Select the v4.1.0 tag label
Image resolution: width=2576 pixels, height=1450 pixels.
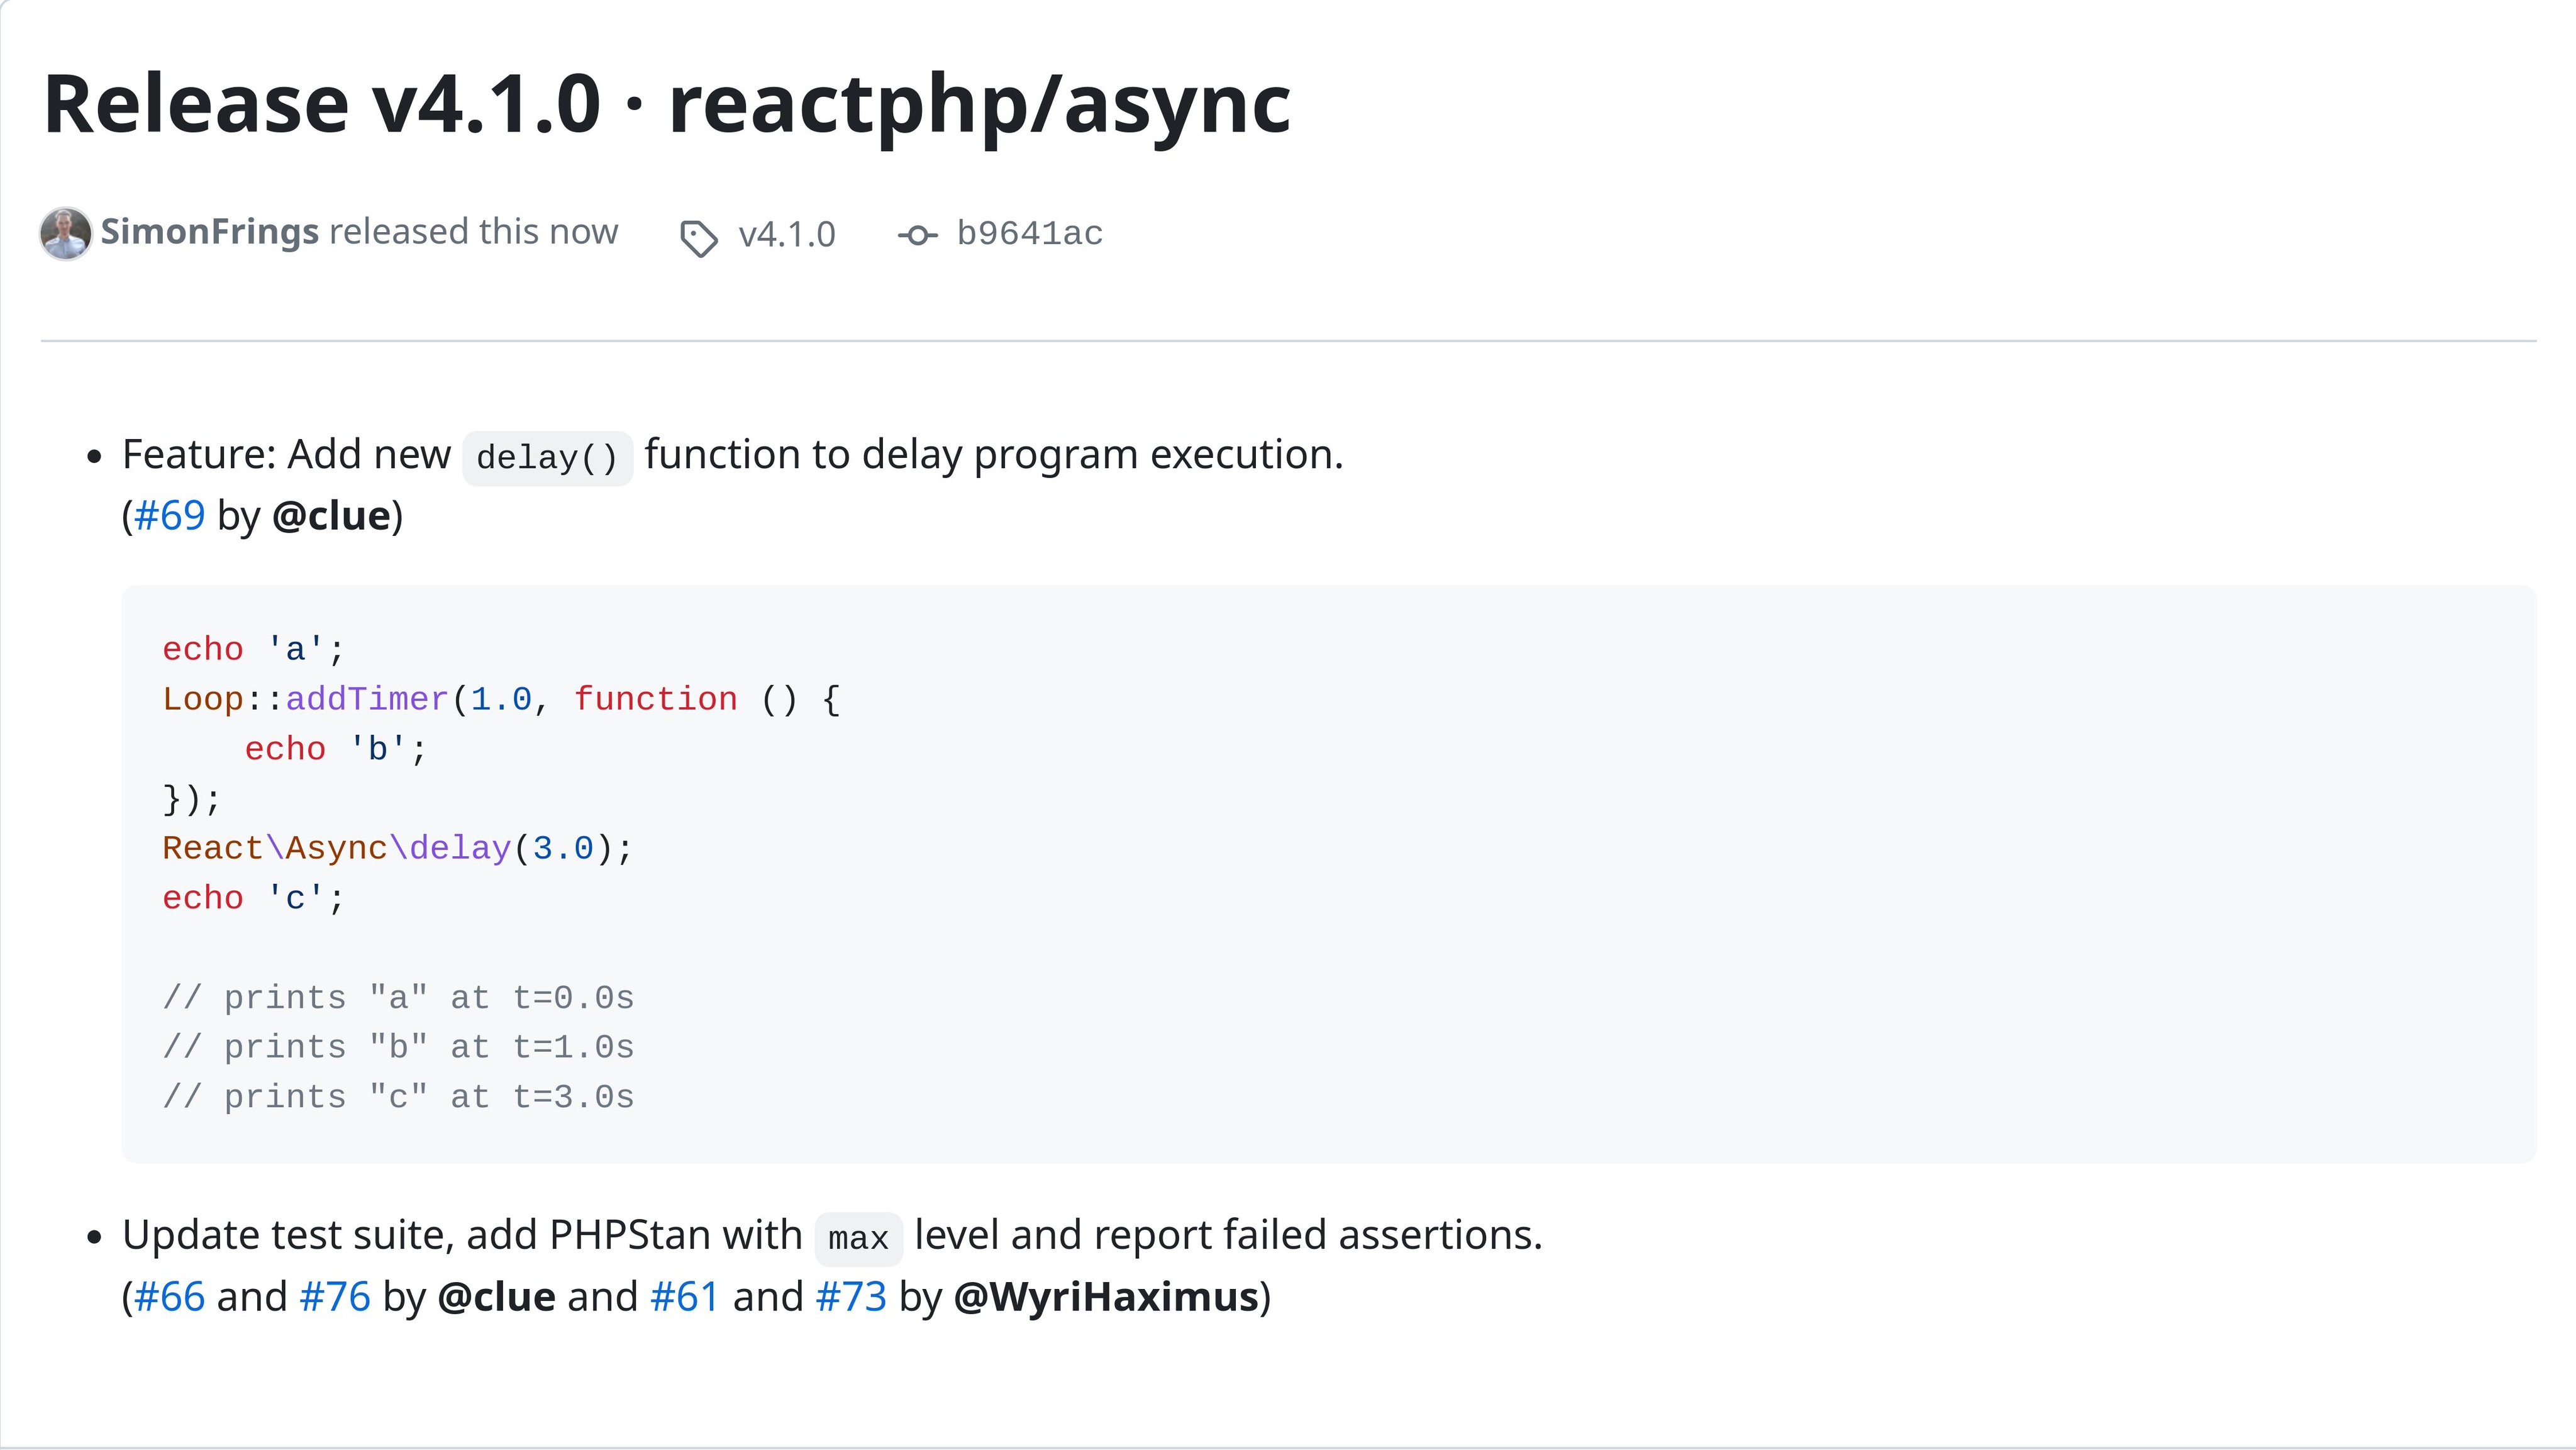pyautogui.click(x=787, y=234)
